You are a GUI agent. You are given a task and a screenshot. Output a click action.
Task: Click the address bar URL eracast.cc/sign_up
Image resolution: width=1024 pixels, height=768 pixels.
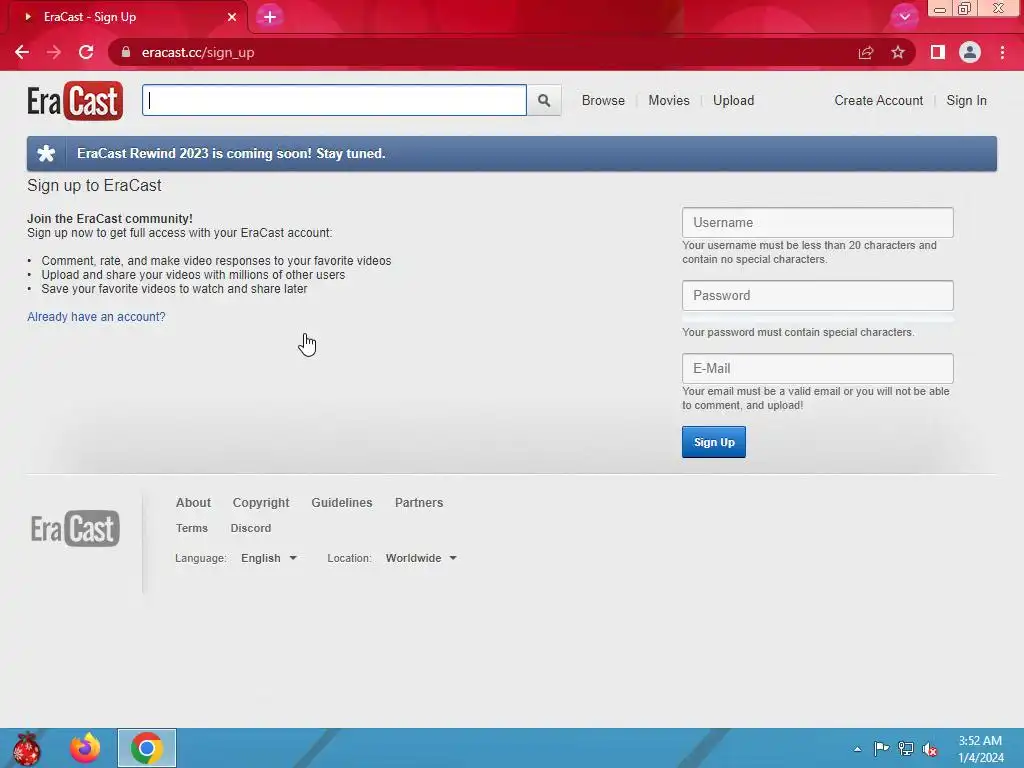(198, 52)
